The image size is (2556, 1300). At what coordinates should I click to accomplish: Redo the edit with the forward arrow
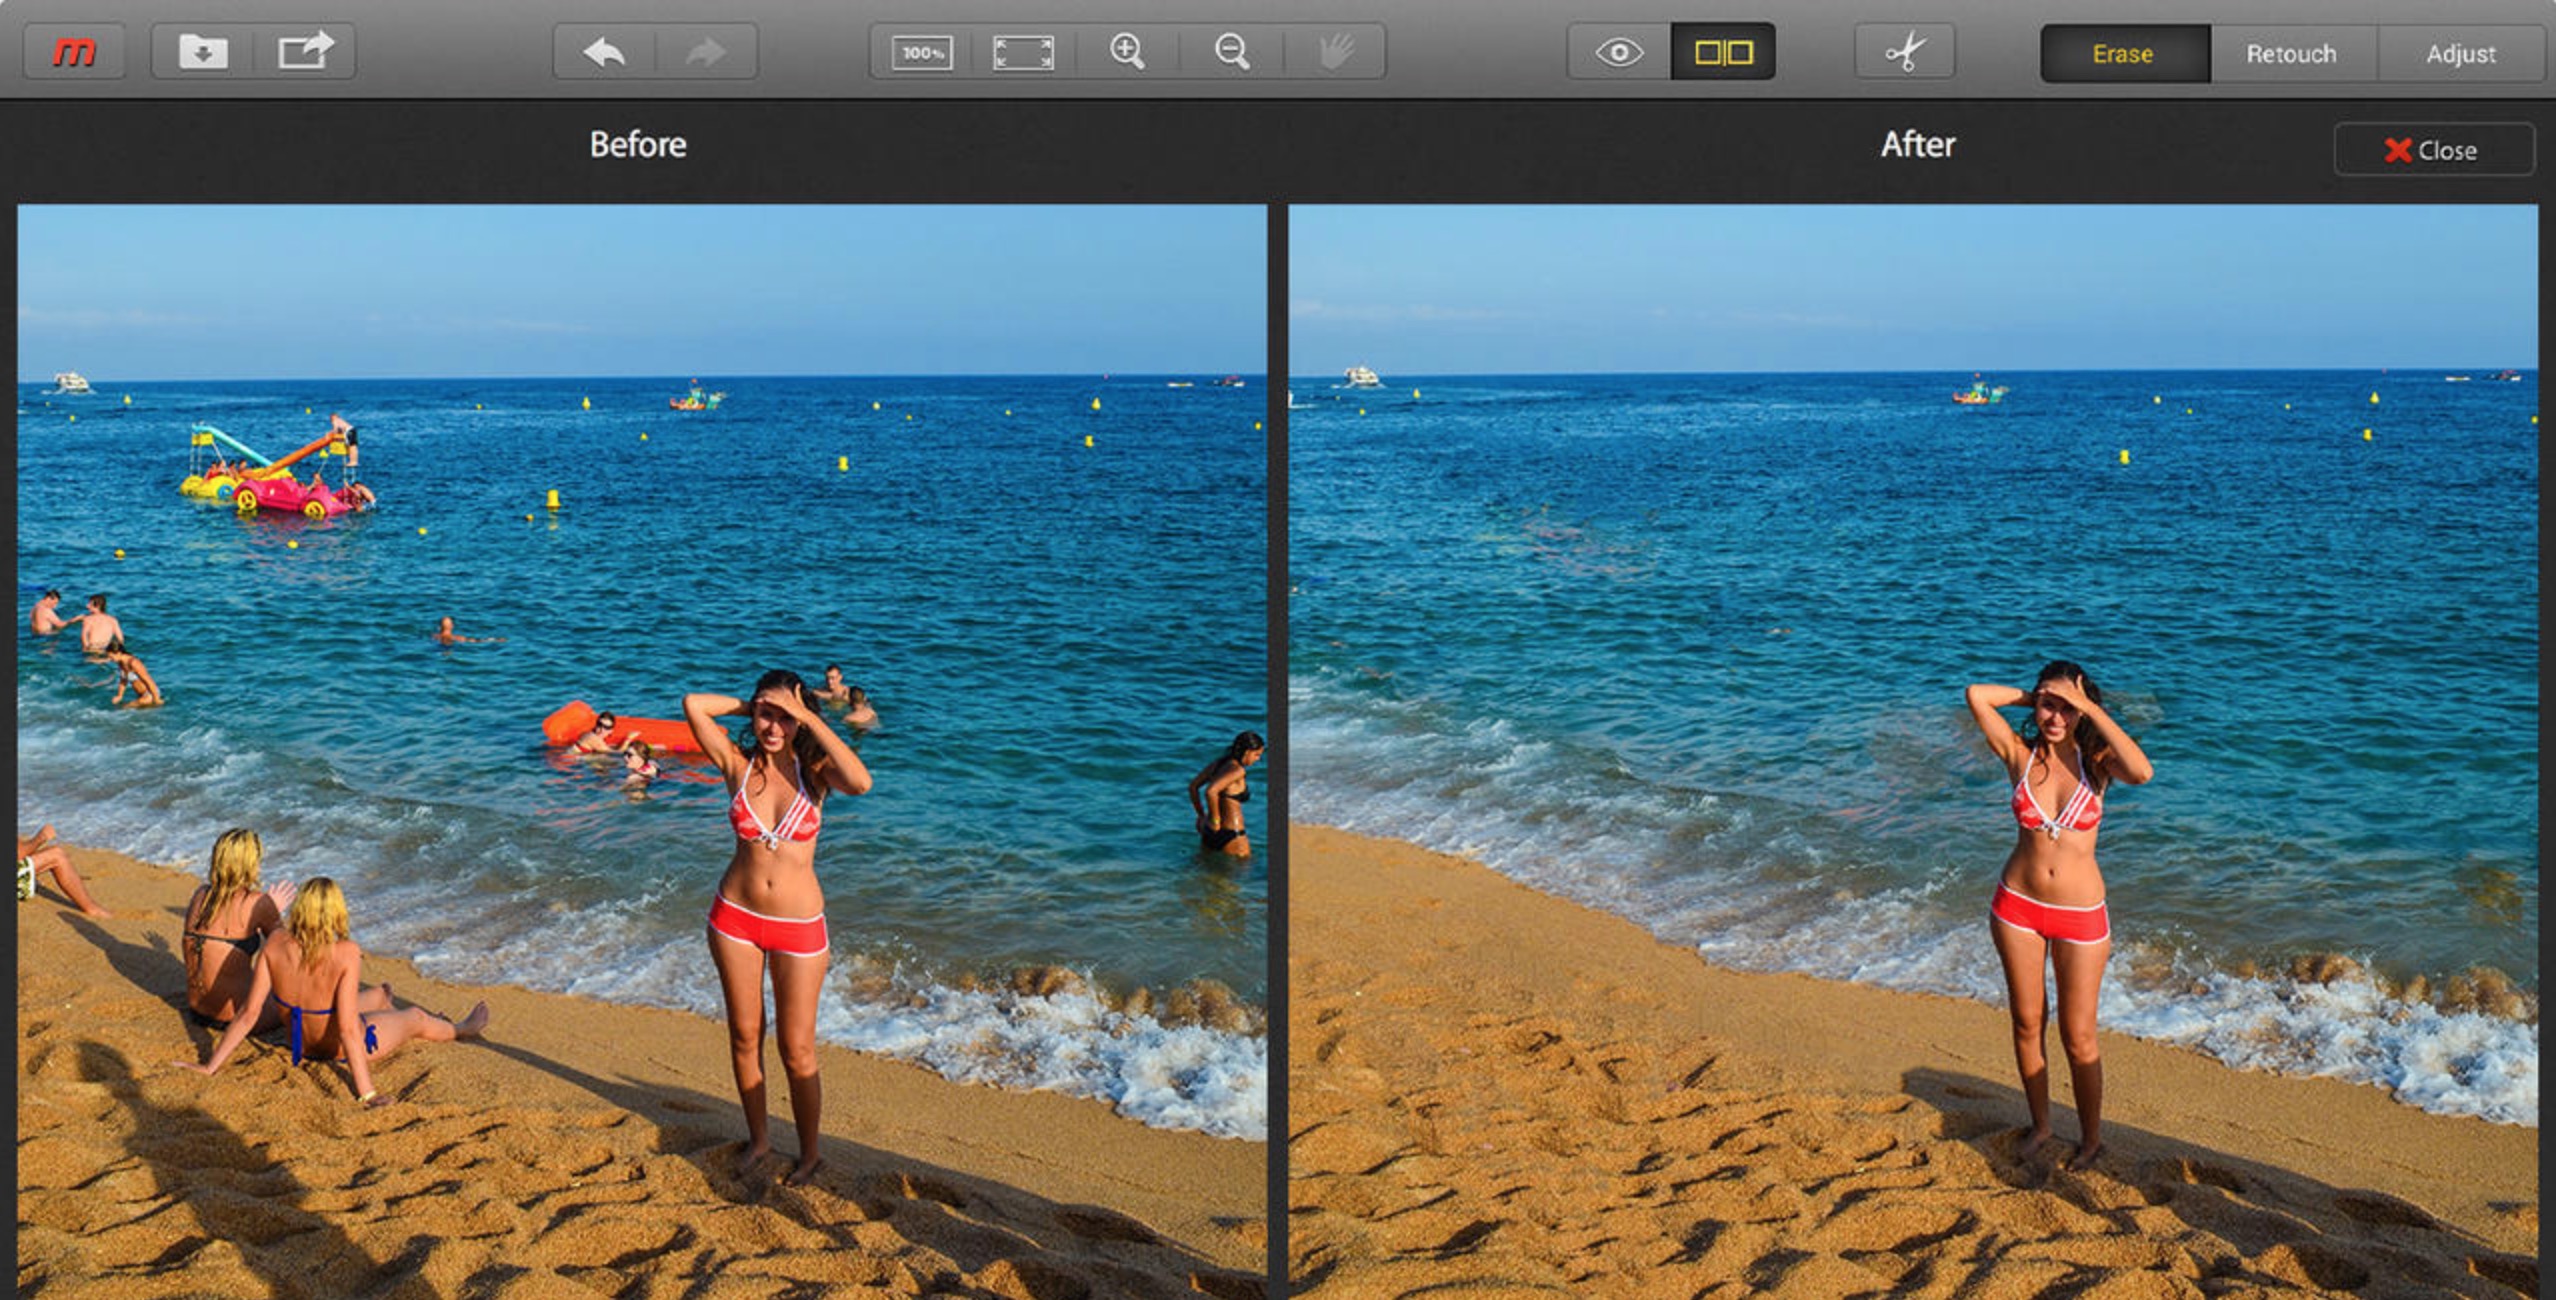click(x=706, y=52)
